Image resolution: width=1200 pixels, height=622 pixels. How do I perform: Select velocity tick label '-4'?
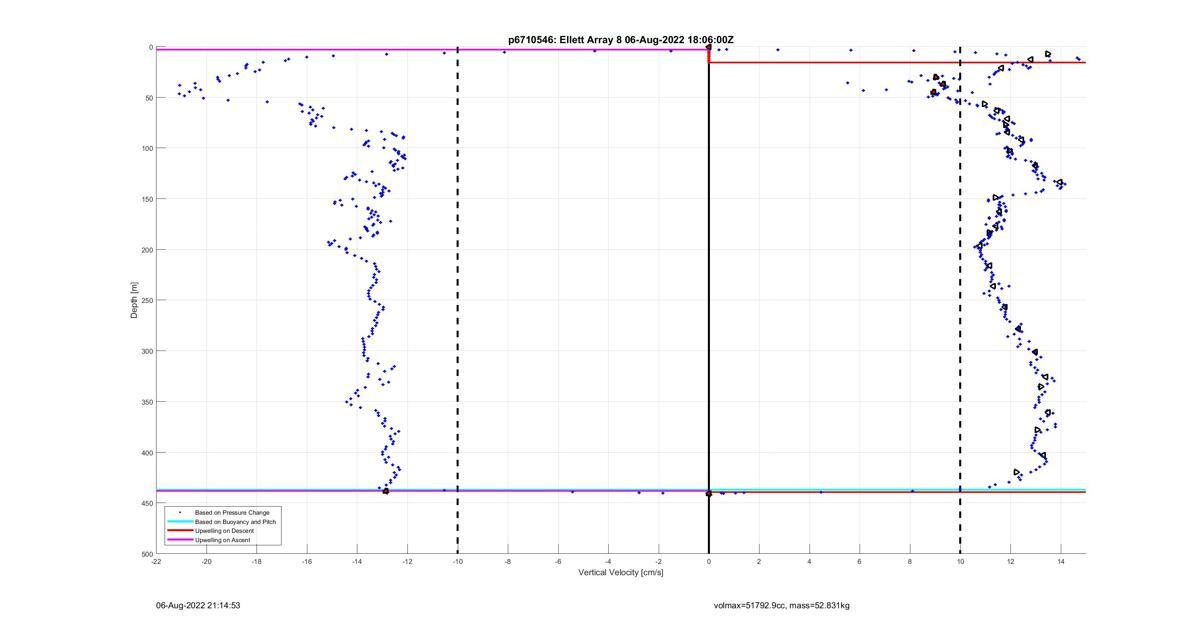[x=608, y=561]
